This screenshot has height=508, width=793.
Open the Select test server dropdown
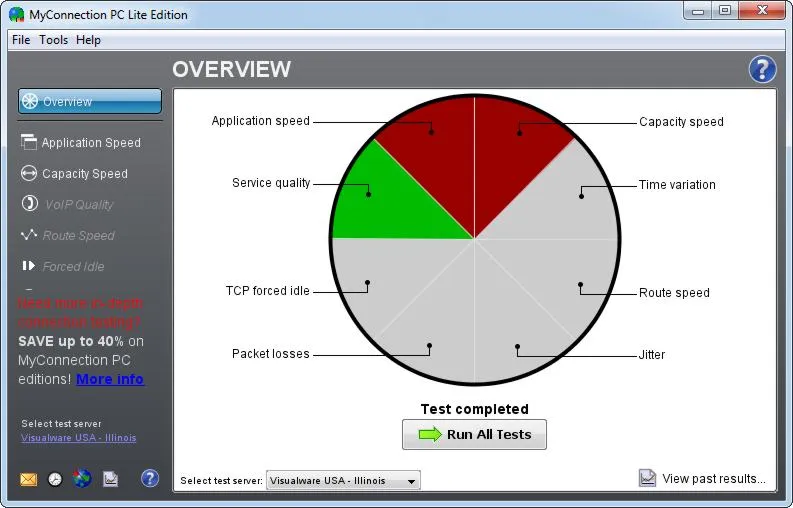pyautogui.click(x=343, y=481)
